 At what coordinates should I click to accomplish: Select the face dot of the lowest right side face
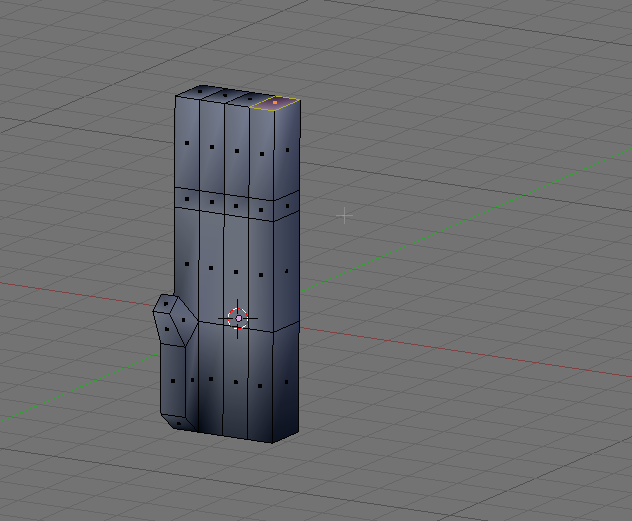pos(287,382)
